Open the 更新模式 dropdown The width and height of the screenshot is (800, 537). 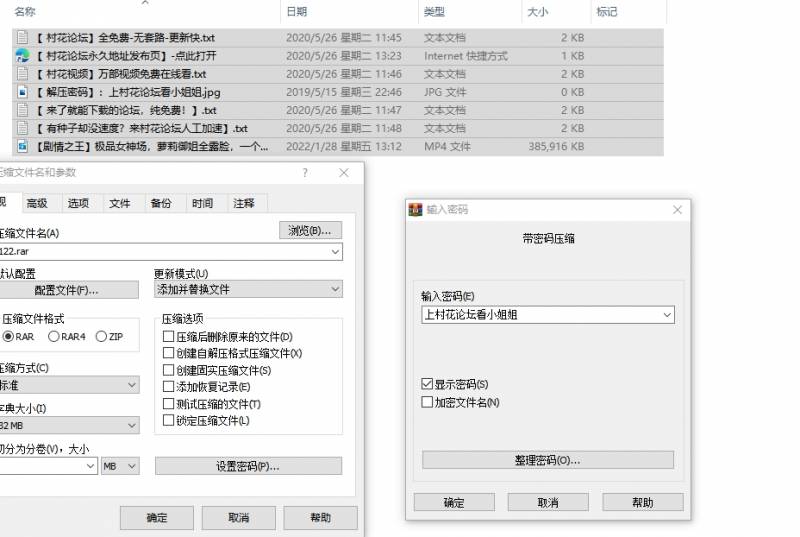248,289
